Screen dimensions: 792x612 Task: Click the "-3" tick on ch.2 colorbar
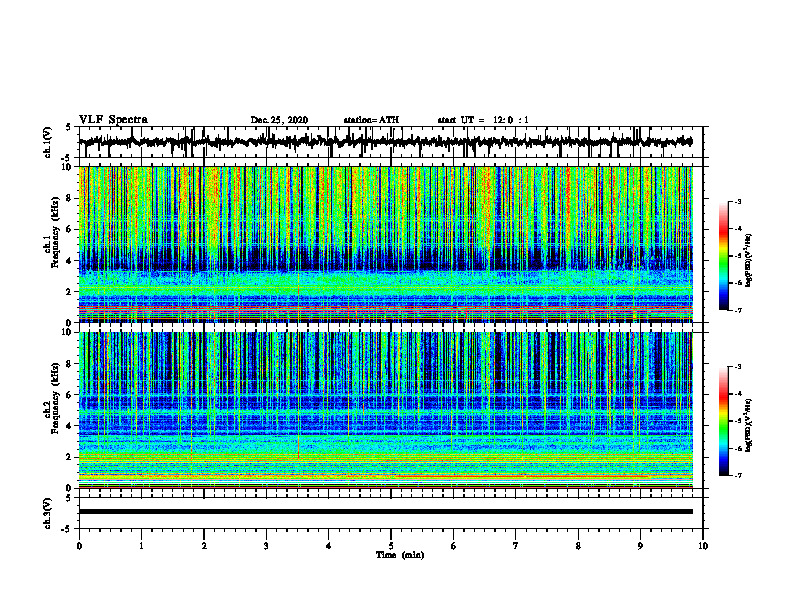pos(738,367)
